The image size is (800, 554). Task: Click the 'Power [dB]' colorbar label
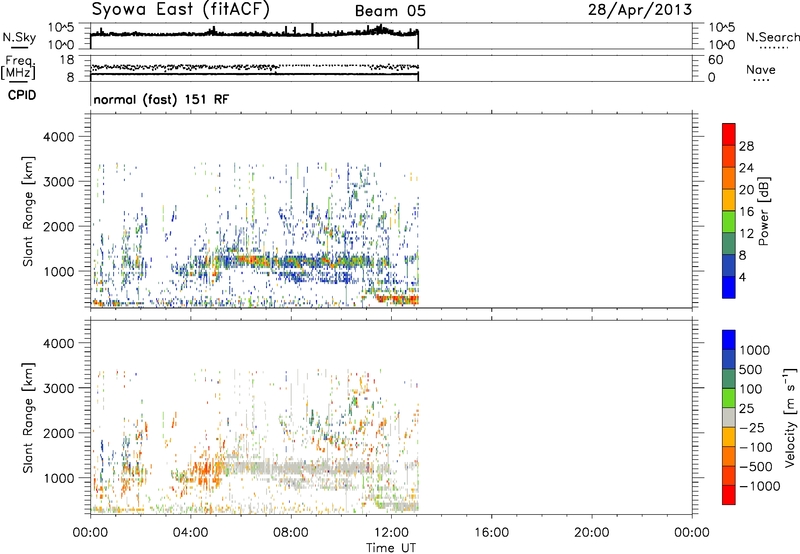tap(763, 211)
